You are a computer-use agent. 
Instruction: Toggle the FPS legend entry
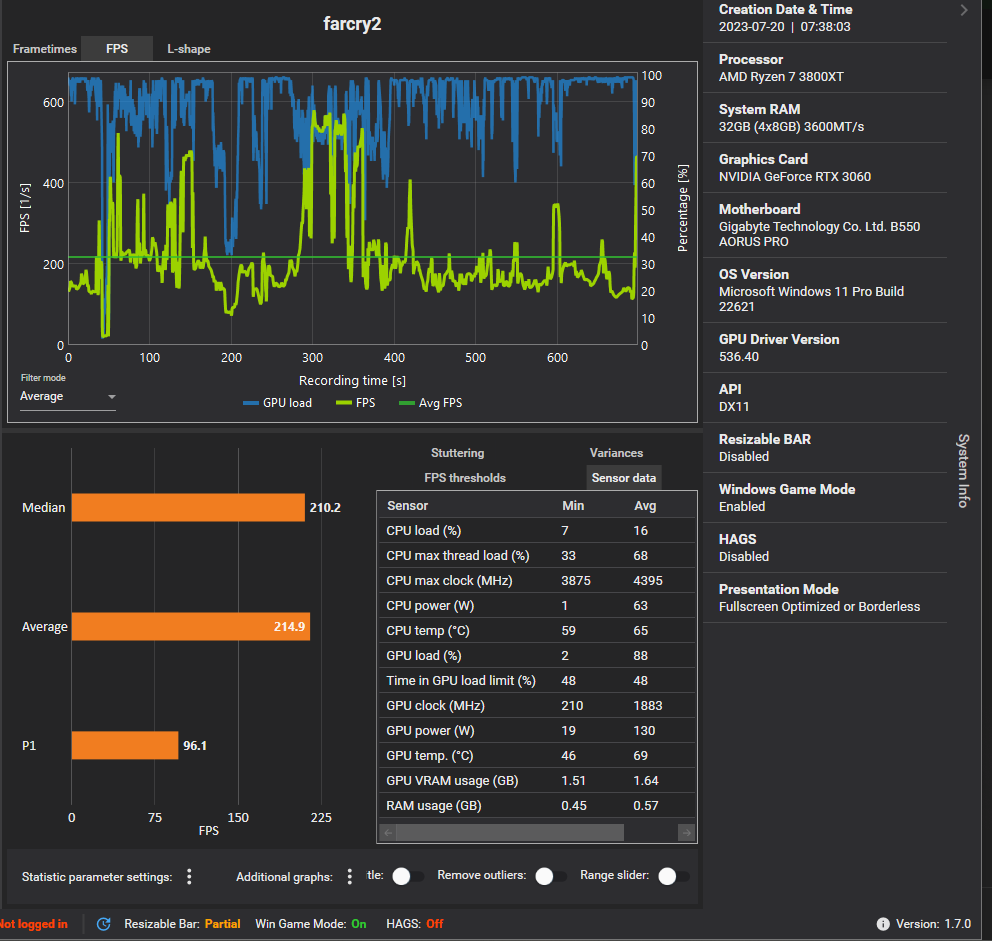tap(356, 403)
